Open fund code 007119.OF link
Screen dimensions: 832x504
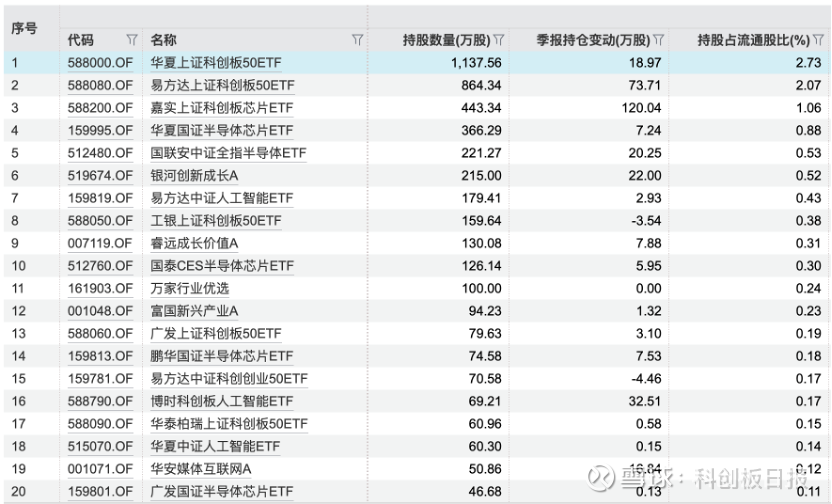100,243
